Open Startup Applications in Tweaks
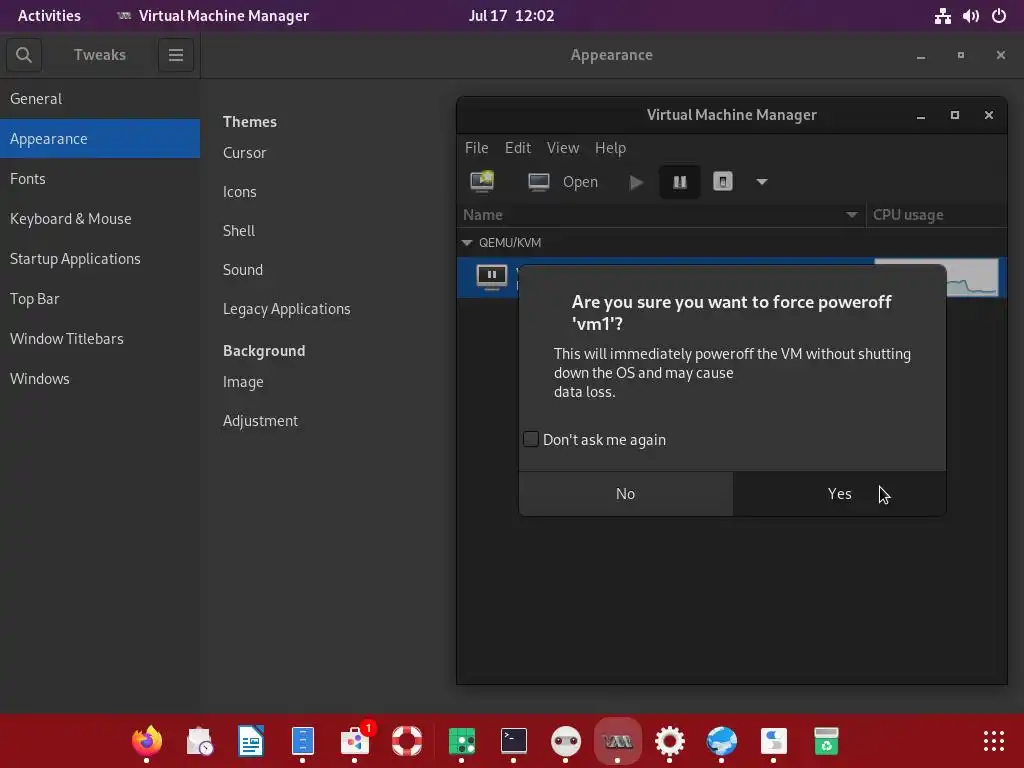Image resolution: width=1024 pixels, height=768 pixels. click(100, 259)
